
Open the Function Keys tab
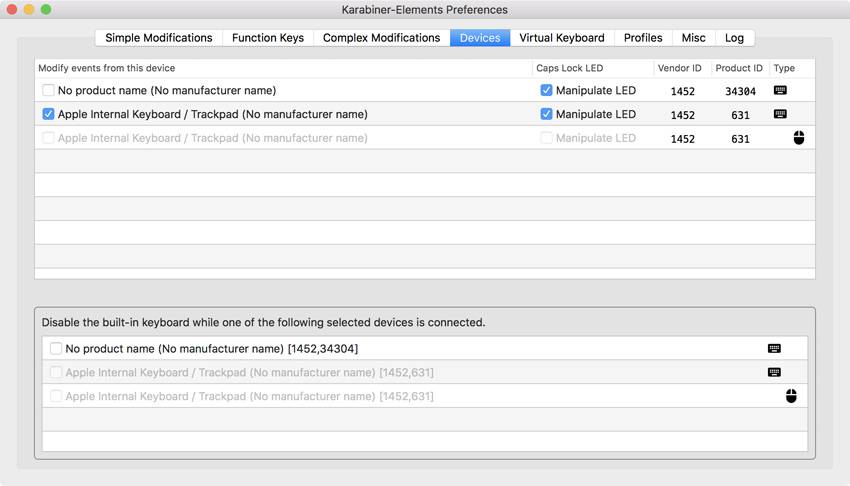[x=268, y=38]
